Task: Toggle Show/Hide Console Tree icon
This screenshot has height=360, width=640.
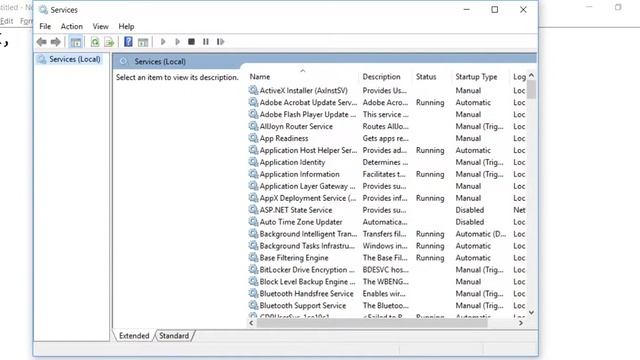Action: (76, 42)
